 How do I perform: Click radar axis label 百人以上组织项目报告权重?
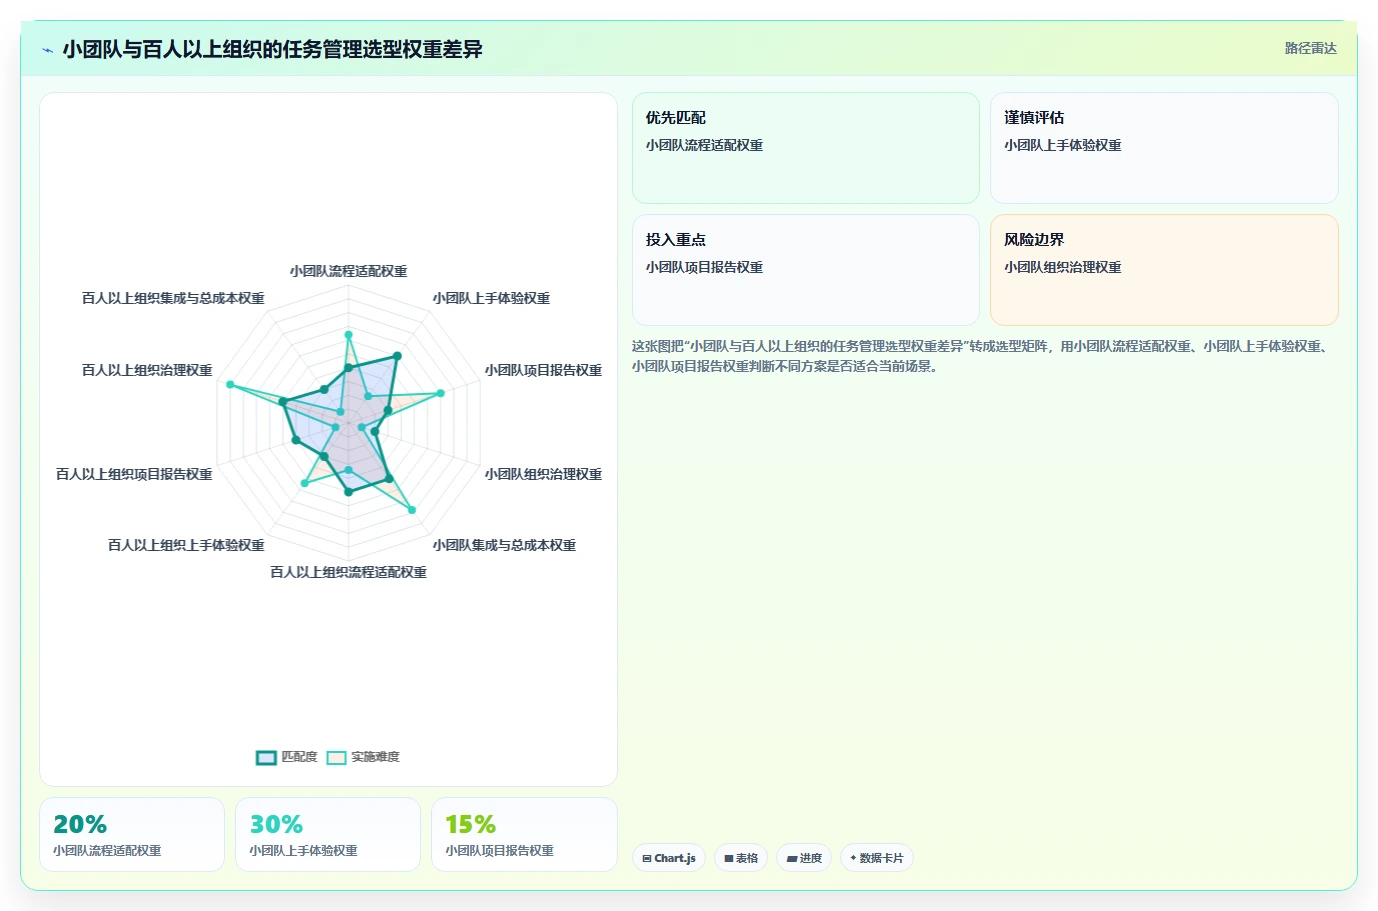click(134, 474)
